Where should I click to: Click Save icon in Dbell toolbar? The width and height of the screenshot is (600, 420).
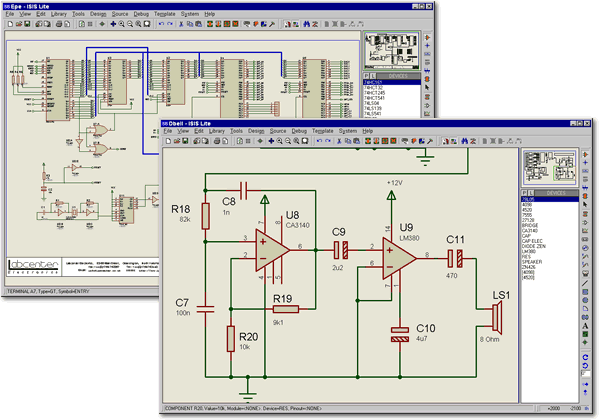[185, 141]
